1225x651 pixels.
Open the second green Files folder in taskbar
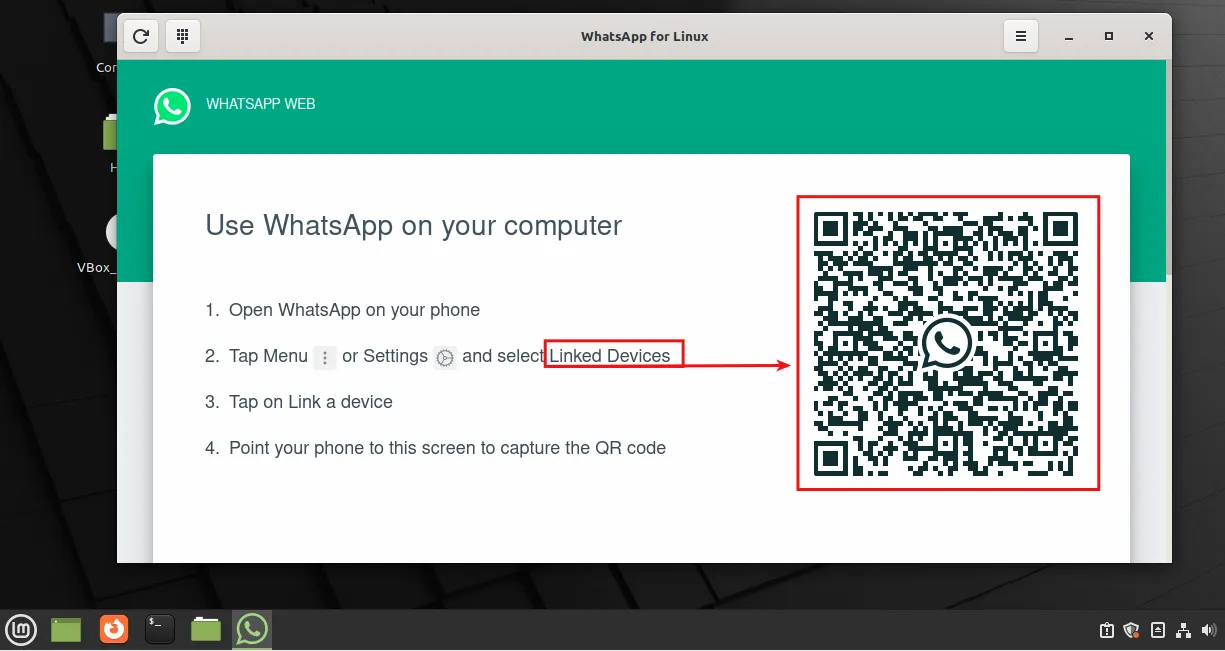point(206,629)
